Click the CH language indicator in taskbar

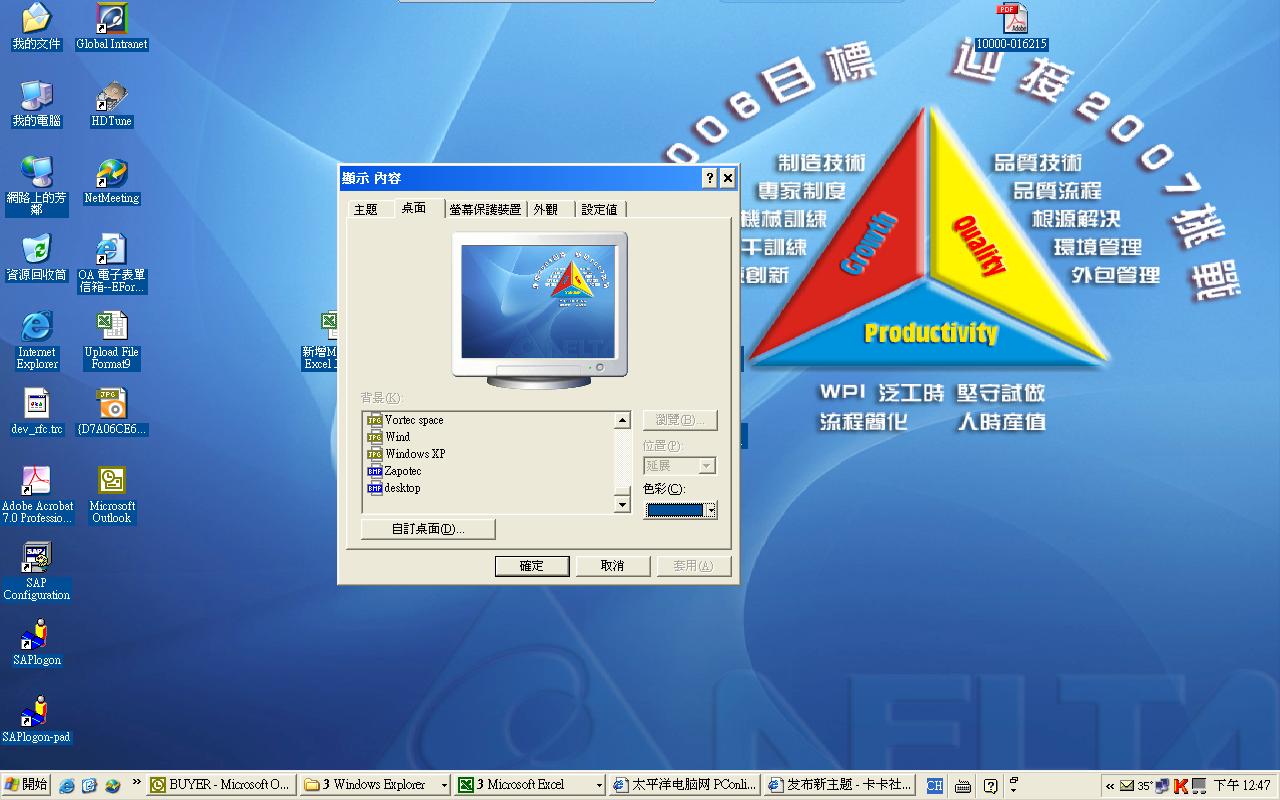point(934,786)
